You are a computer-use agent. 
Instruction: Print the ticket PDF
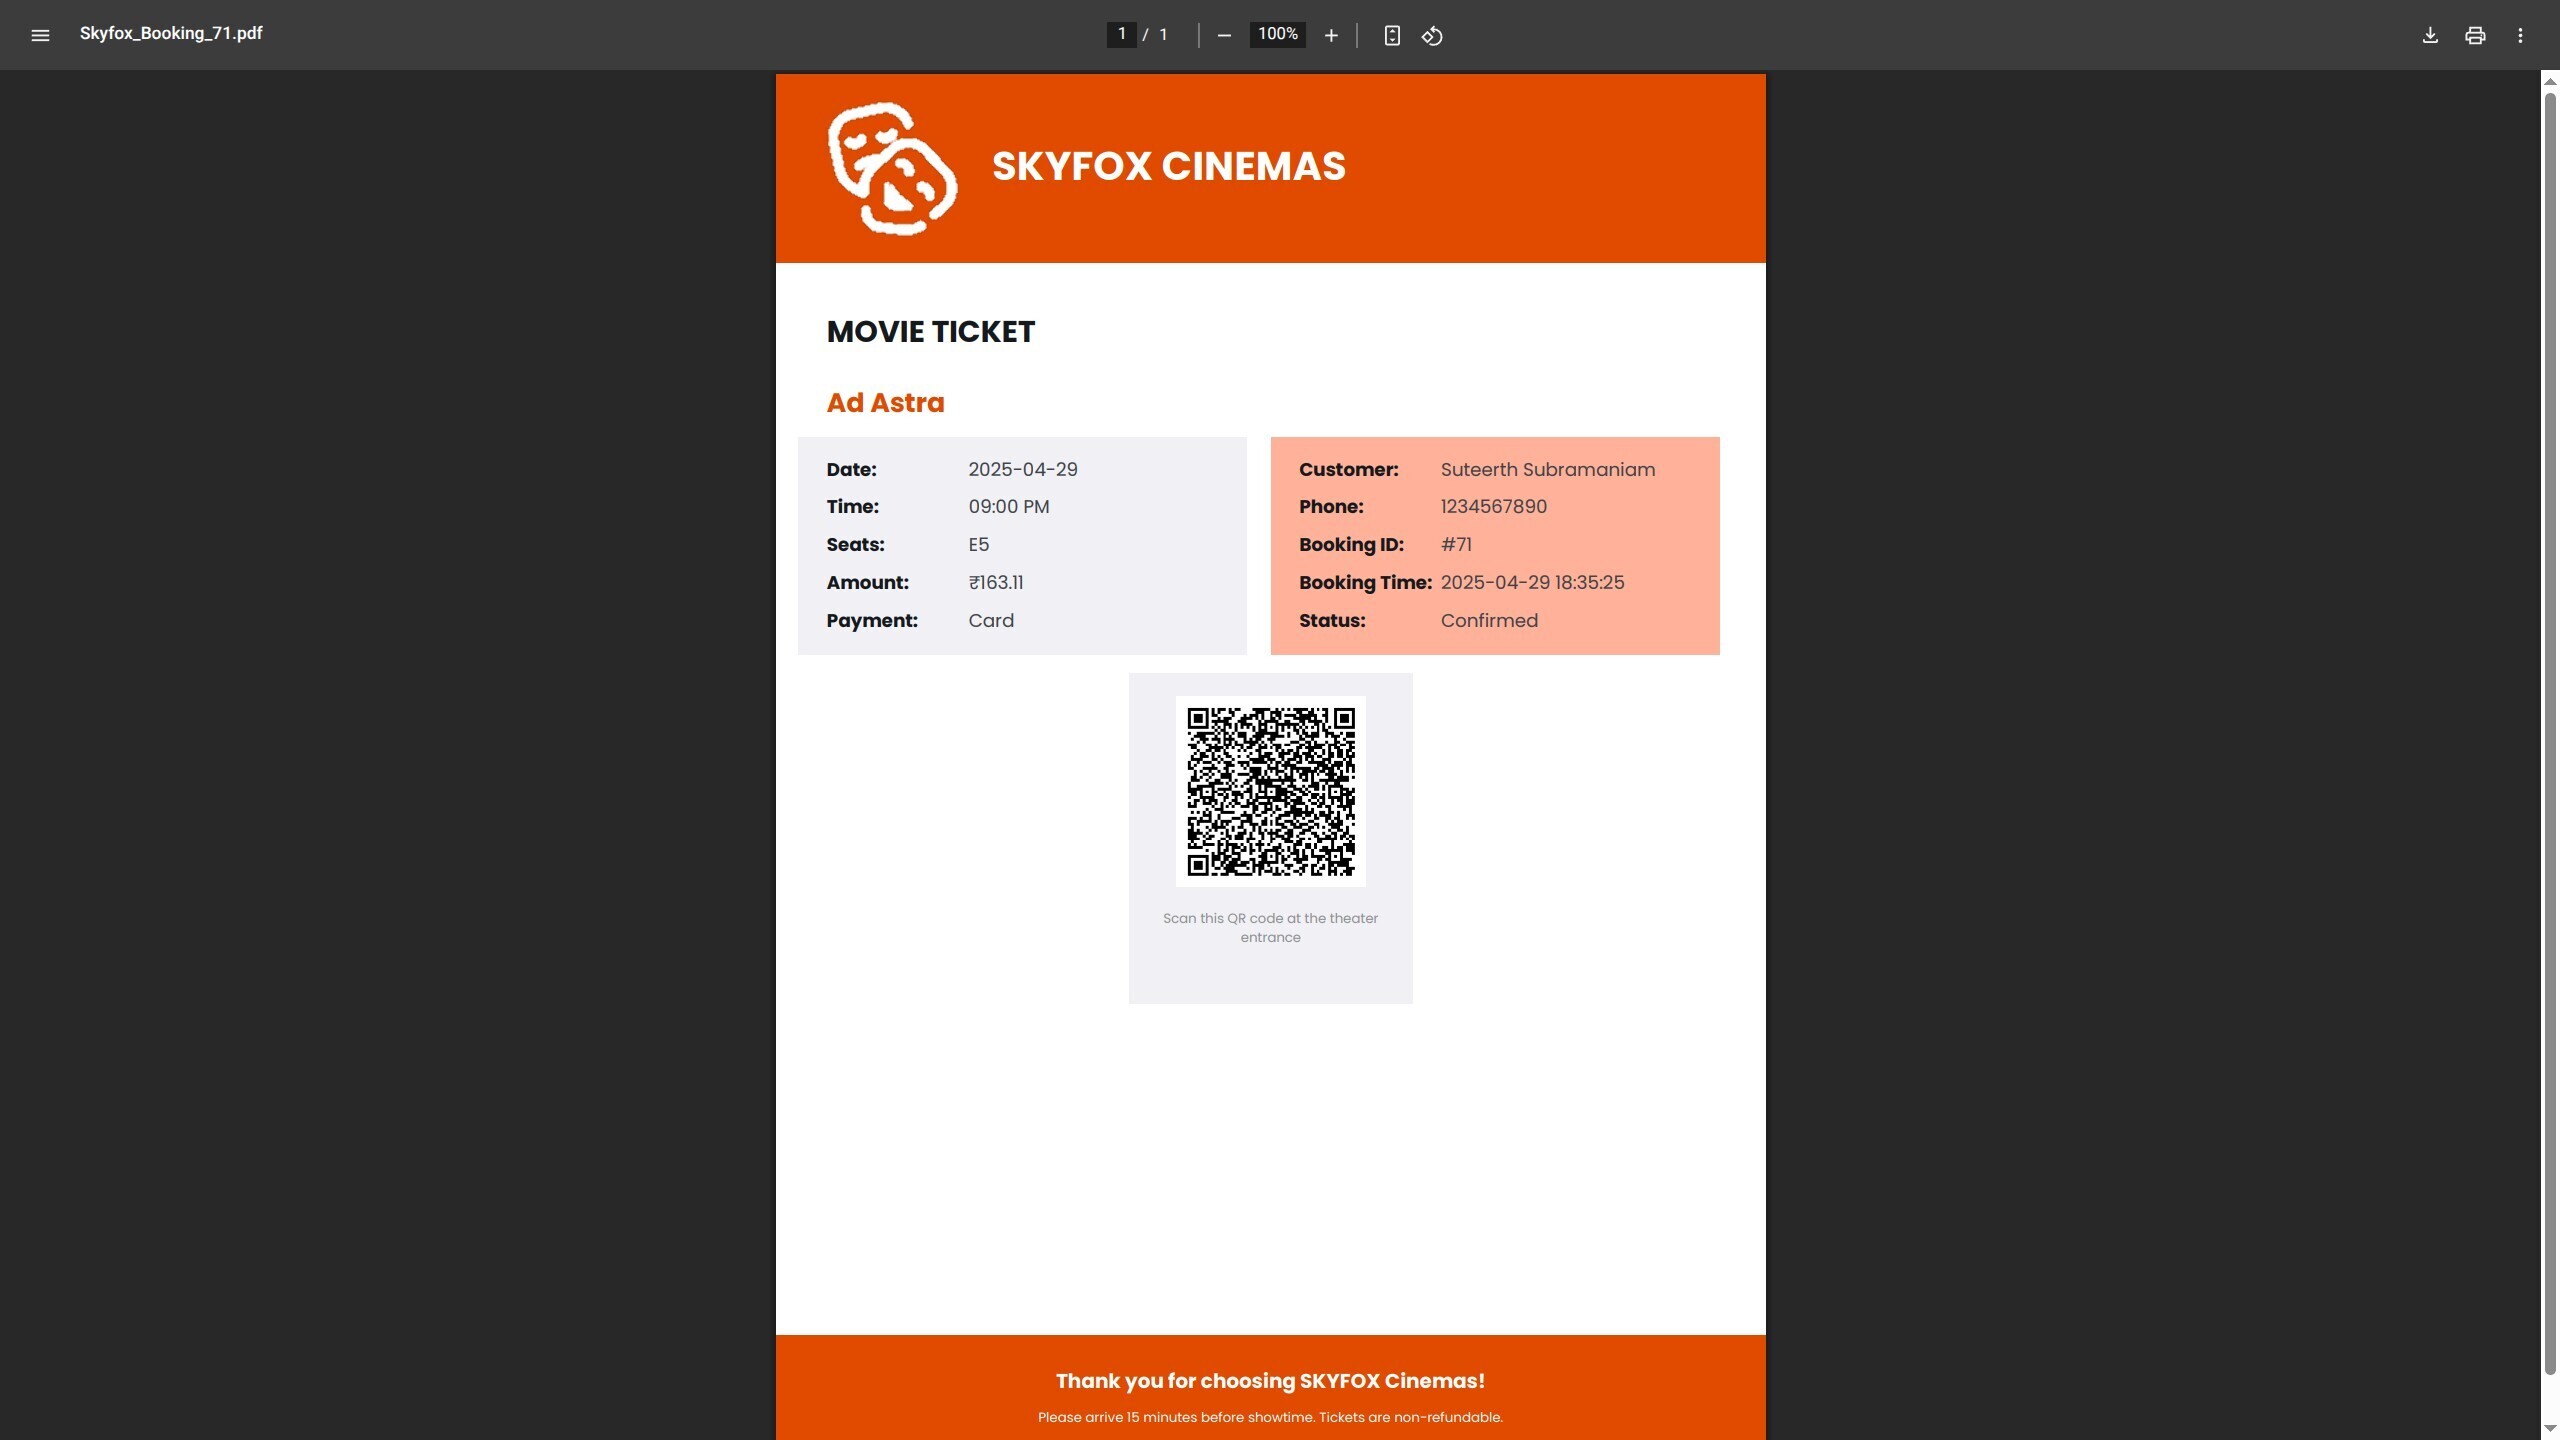(x=2475, y=35)
